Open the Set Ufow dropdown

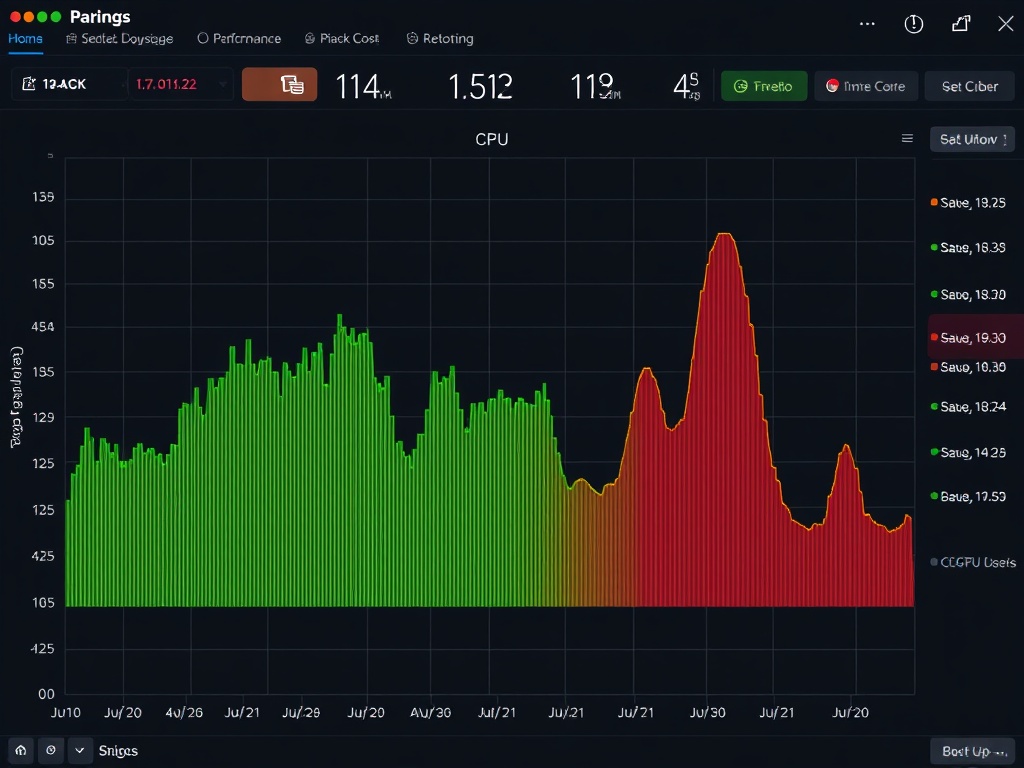coord(971,139)
